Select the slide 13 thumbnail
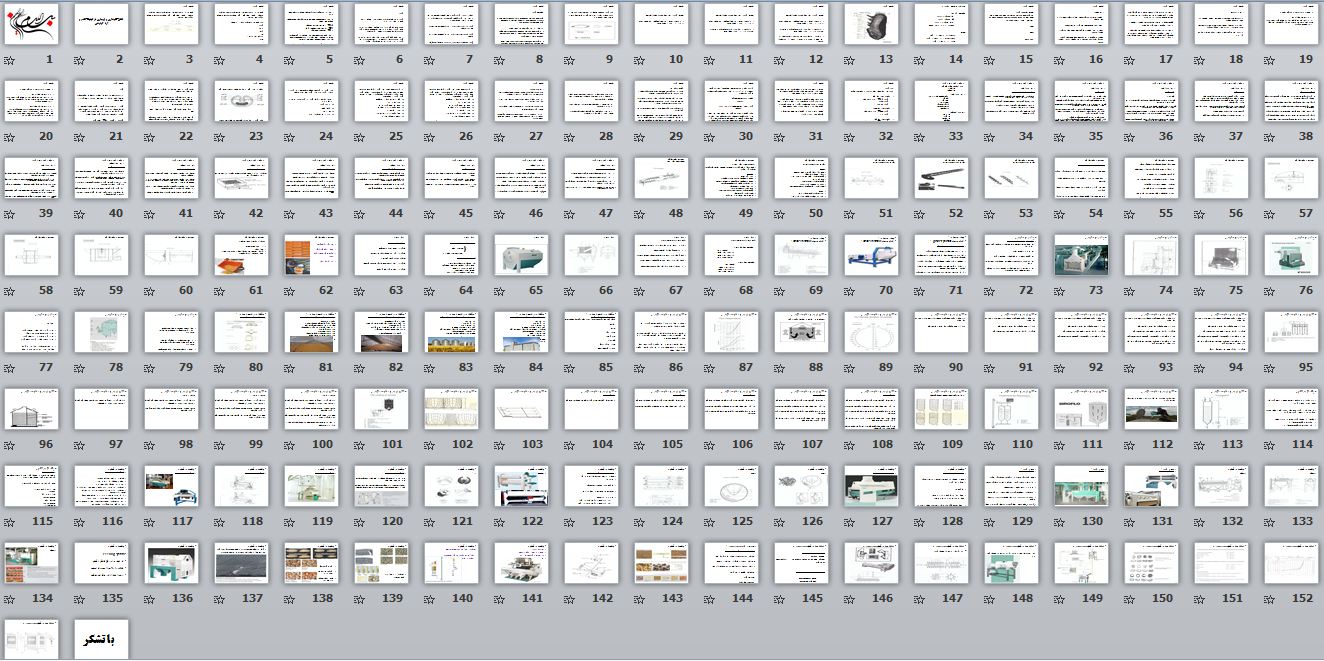This screenshot has width=1324, height=661. point(871,24)
